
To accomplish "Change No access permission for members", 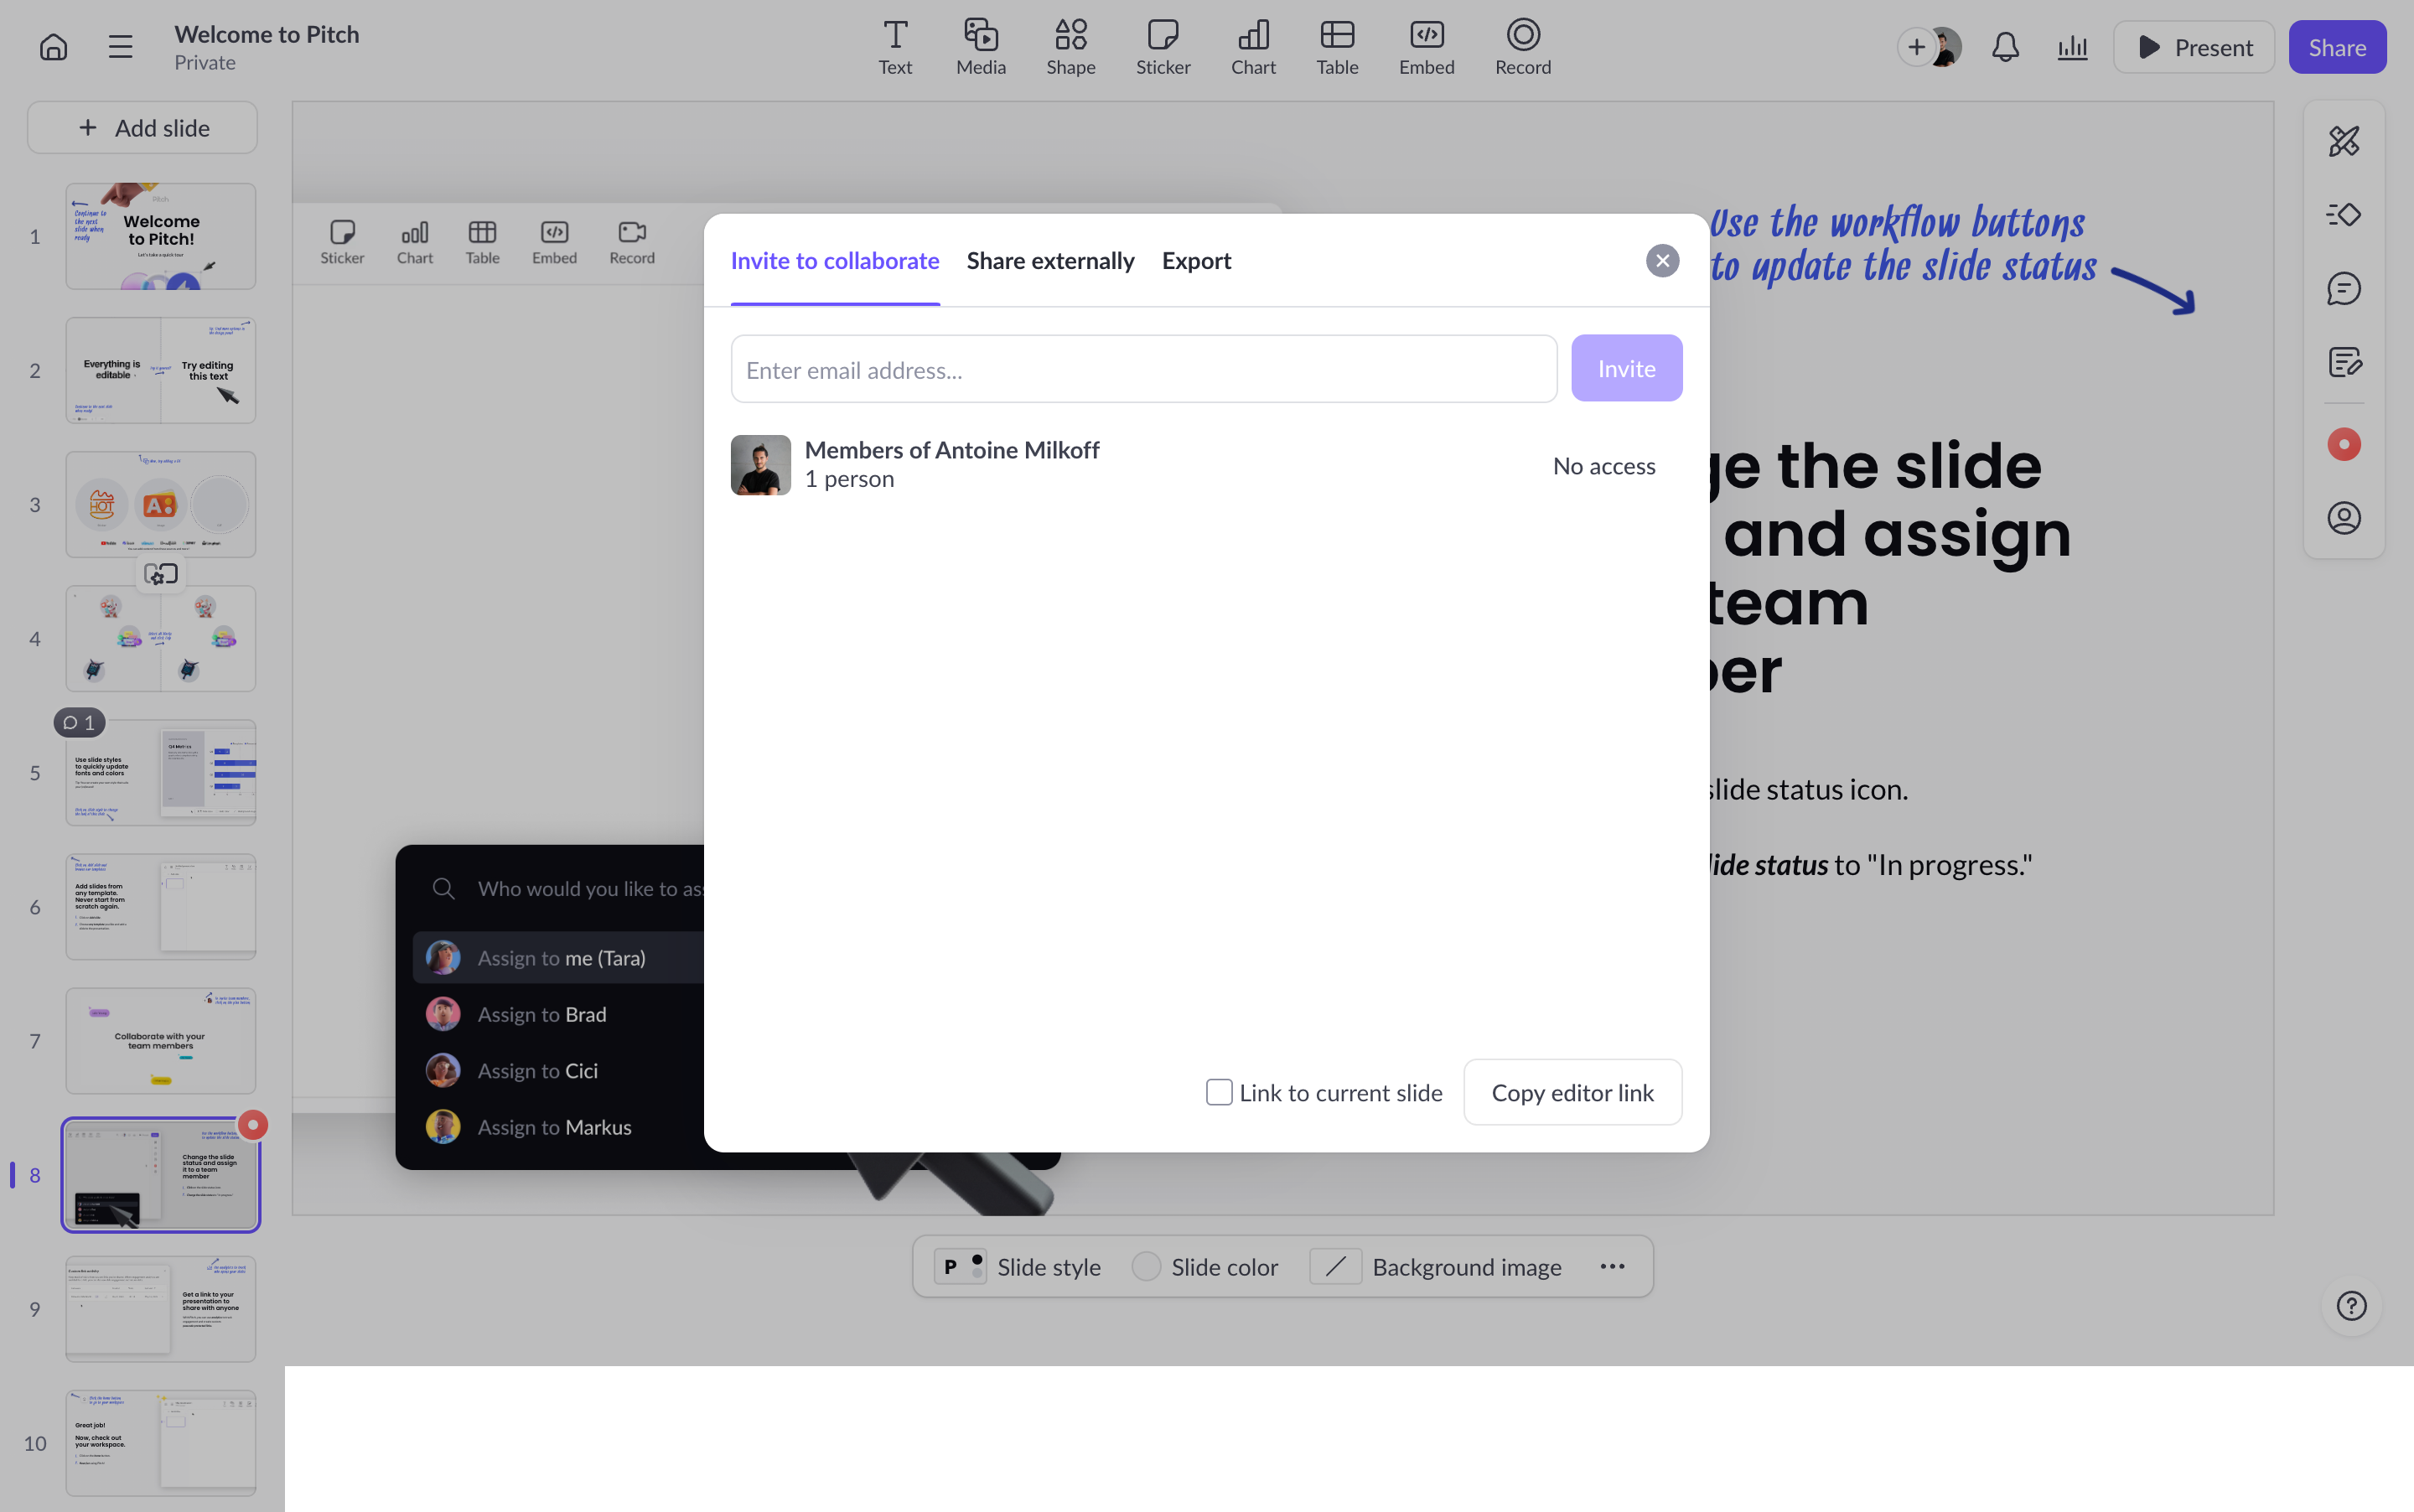I will point(1603,465).
